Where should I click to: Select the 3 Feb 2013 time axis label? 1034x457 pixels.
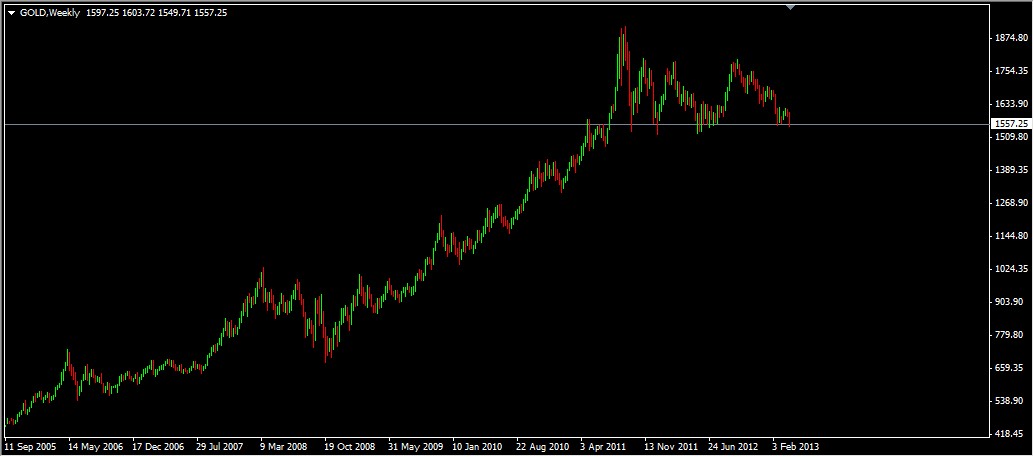click(x=795, y=447)
